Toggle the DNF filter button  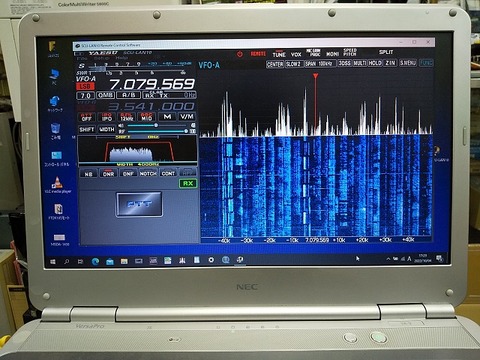[x=128, y=174]
